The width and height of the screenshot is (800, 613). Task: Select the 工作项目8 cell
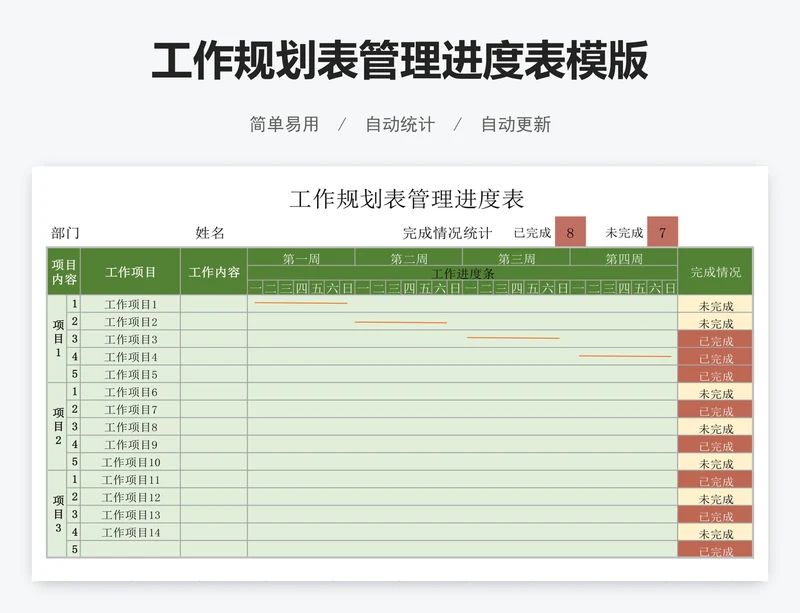(x=131, y=427)
